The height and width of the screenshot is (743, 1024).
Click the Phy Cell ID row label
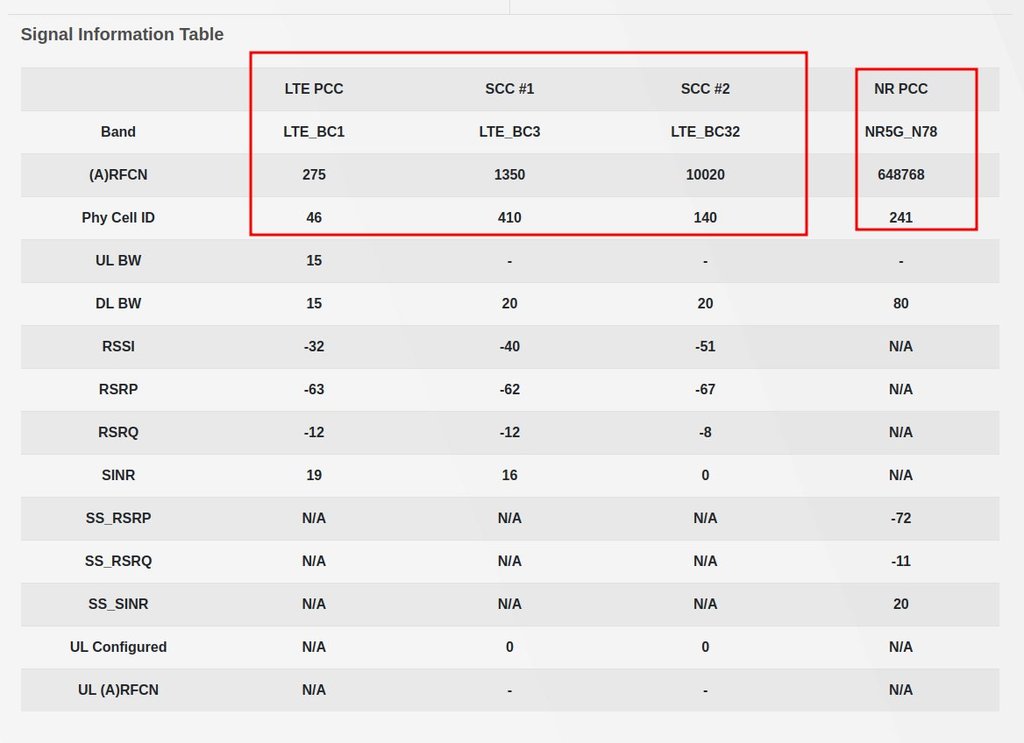pyautogui.click(x=118, y=218)
